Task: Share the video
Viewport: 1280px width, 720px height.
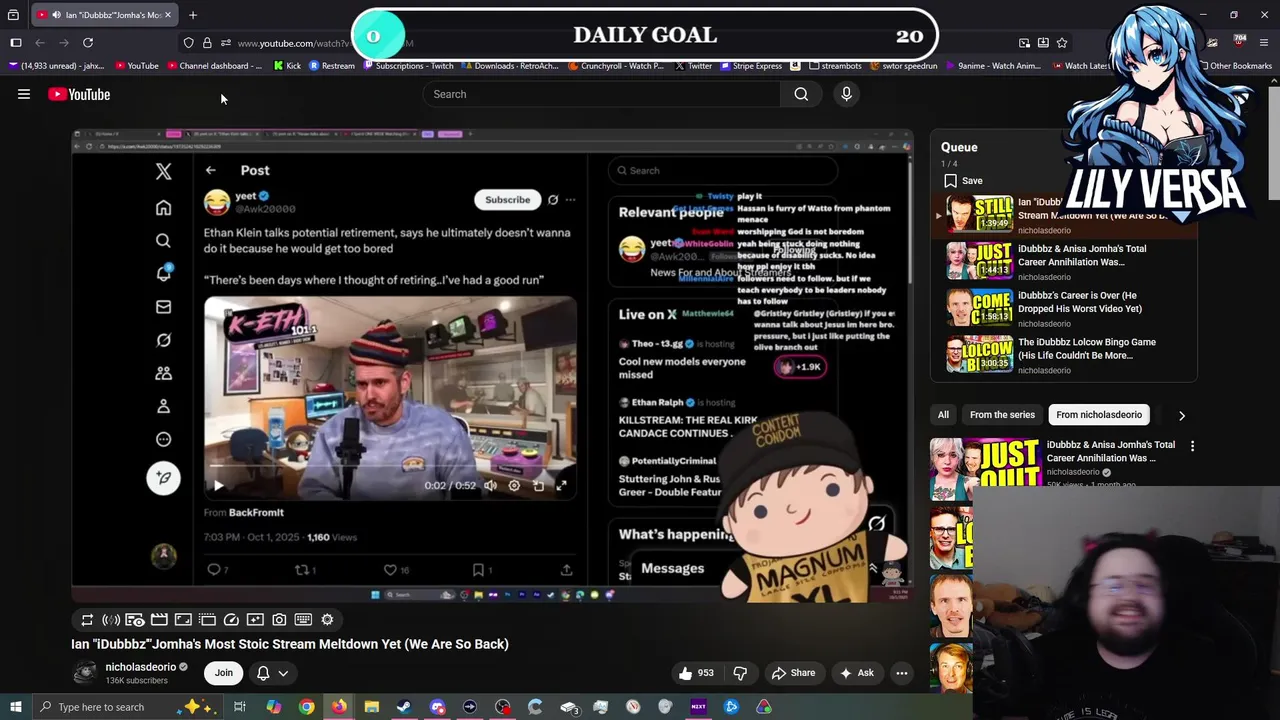Action: pyautogui.click(x=793, y=673)
